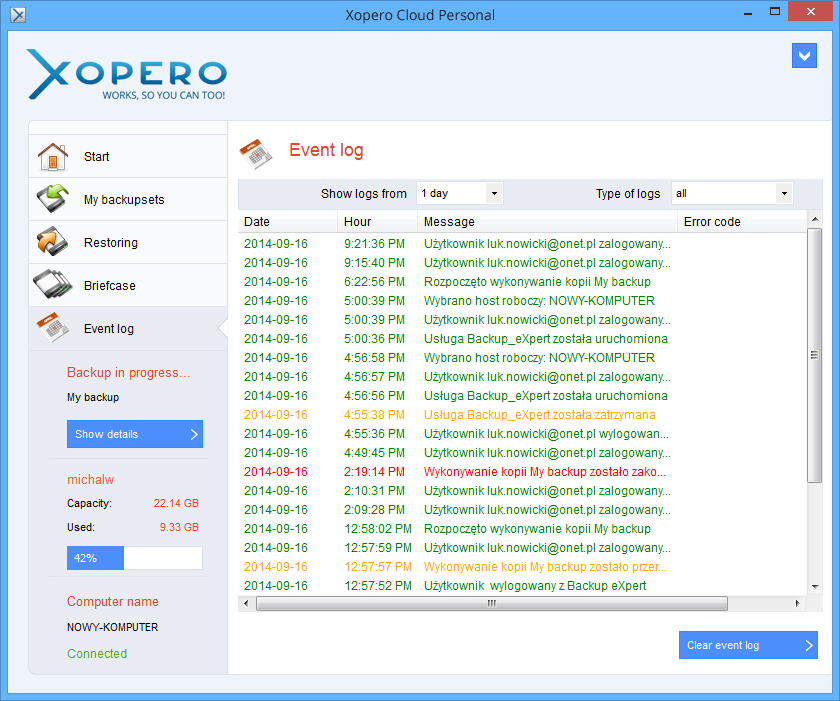Select the 6:22:56 PM Rozpoczęto wykonywanie kopii entry
This screenshot has height=701, width=840.
(x=522, y=282)
